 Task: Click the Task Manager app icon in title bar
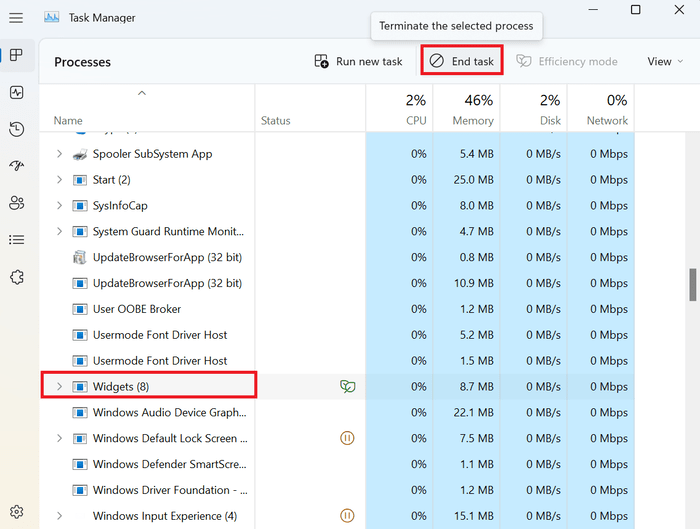click(x=52, y=18)
